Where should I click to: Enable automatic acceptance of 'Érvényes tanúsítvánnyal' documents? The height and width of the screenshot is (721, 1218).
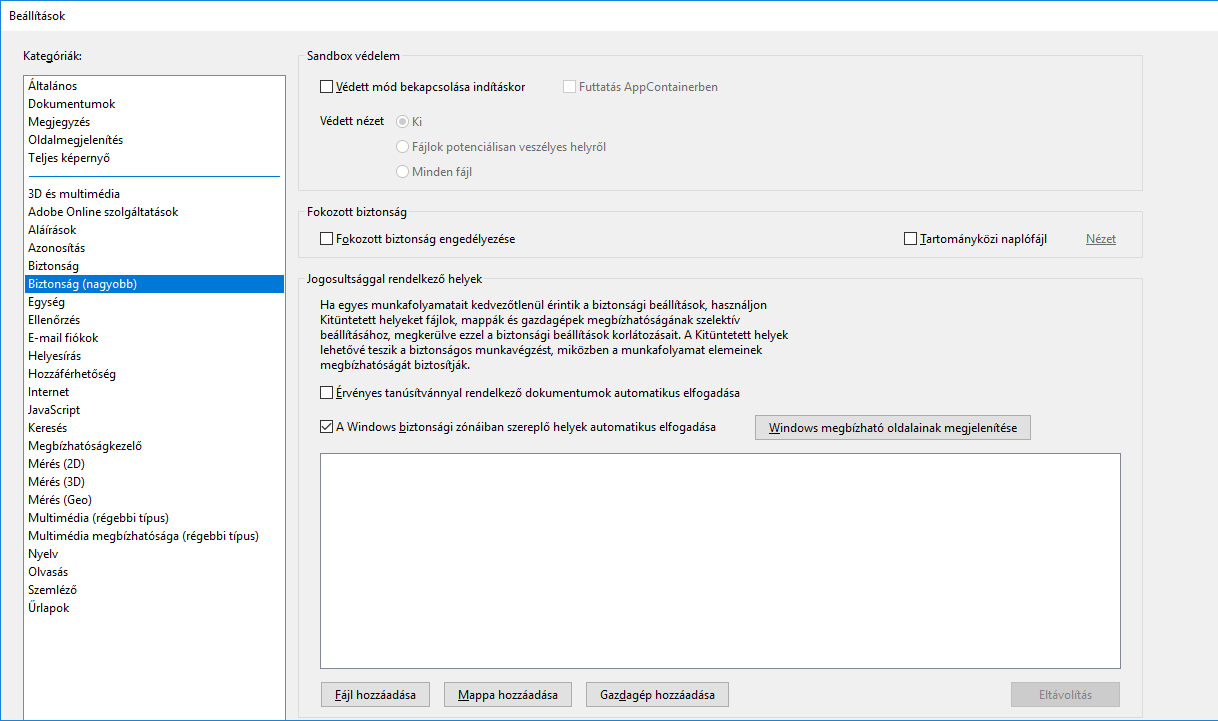327,393
